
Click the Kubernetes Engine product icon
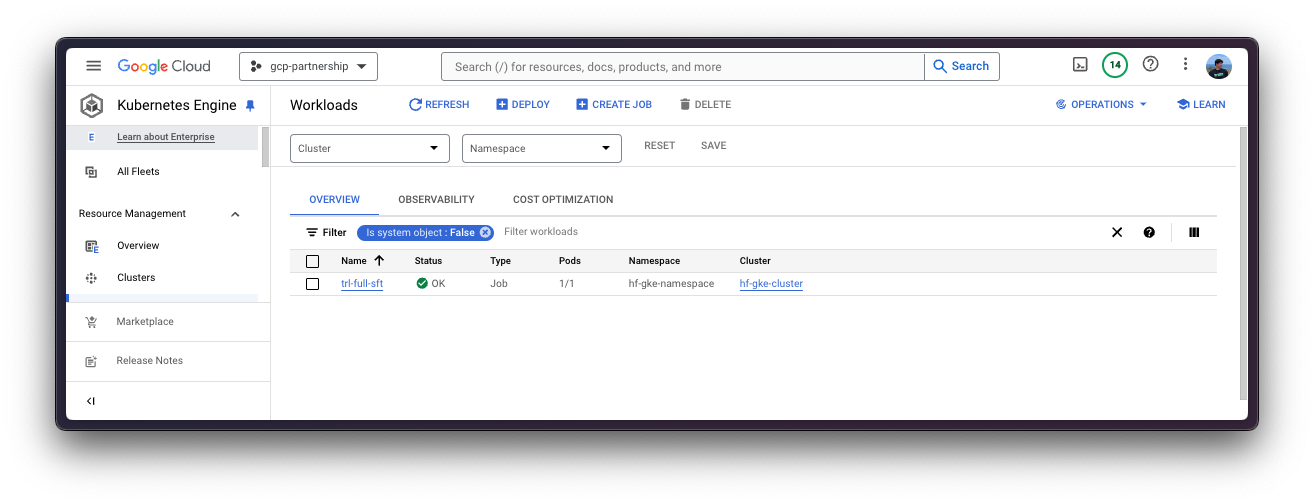click(x=92, y=105)
